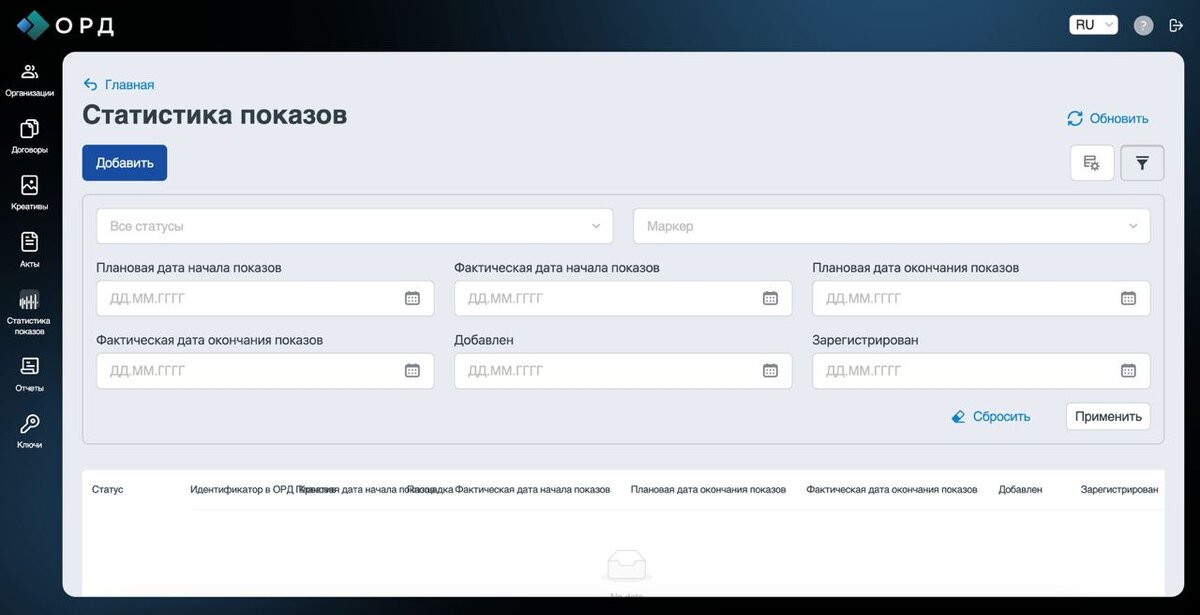Open the Креативы sidebar section
The height and width of the screenshot is (615, 1200).
[x=29, y=194]
